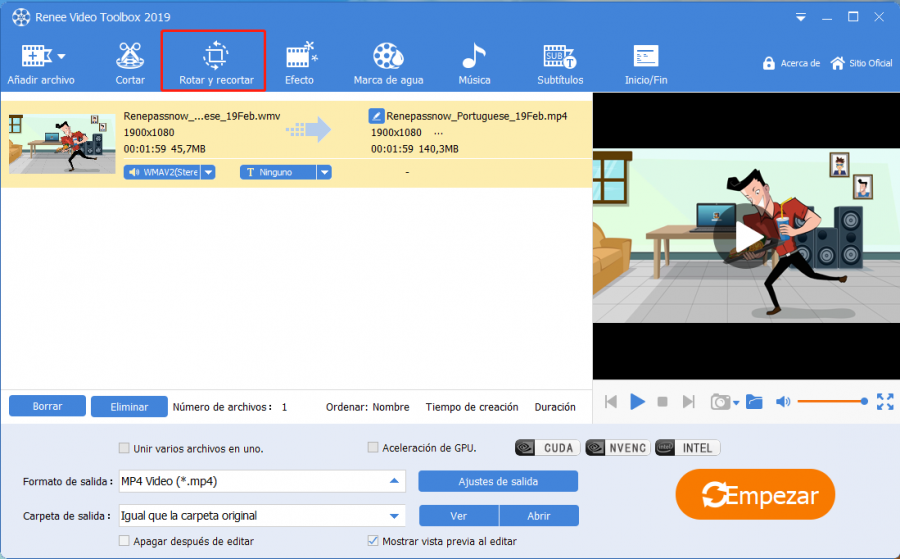Expand the Ninguno subtitle dropdown
Viewport: 900px width, 559px height.
pyautogui.click(x=324, y=172)
